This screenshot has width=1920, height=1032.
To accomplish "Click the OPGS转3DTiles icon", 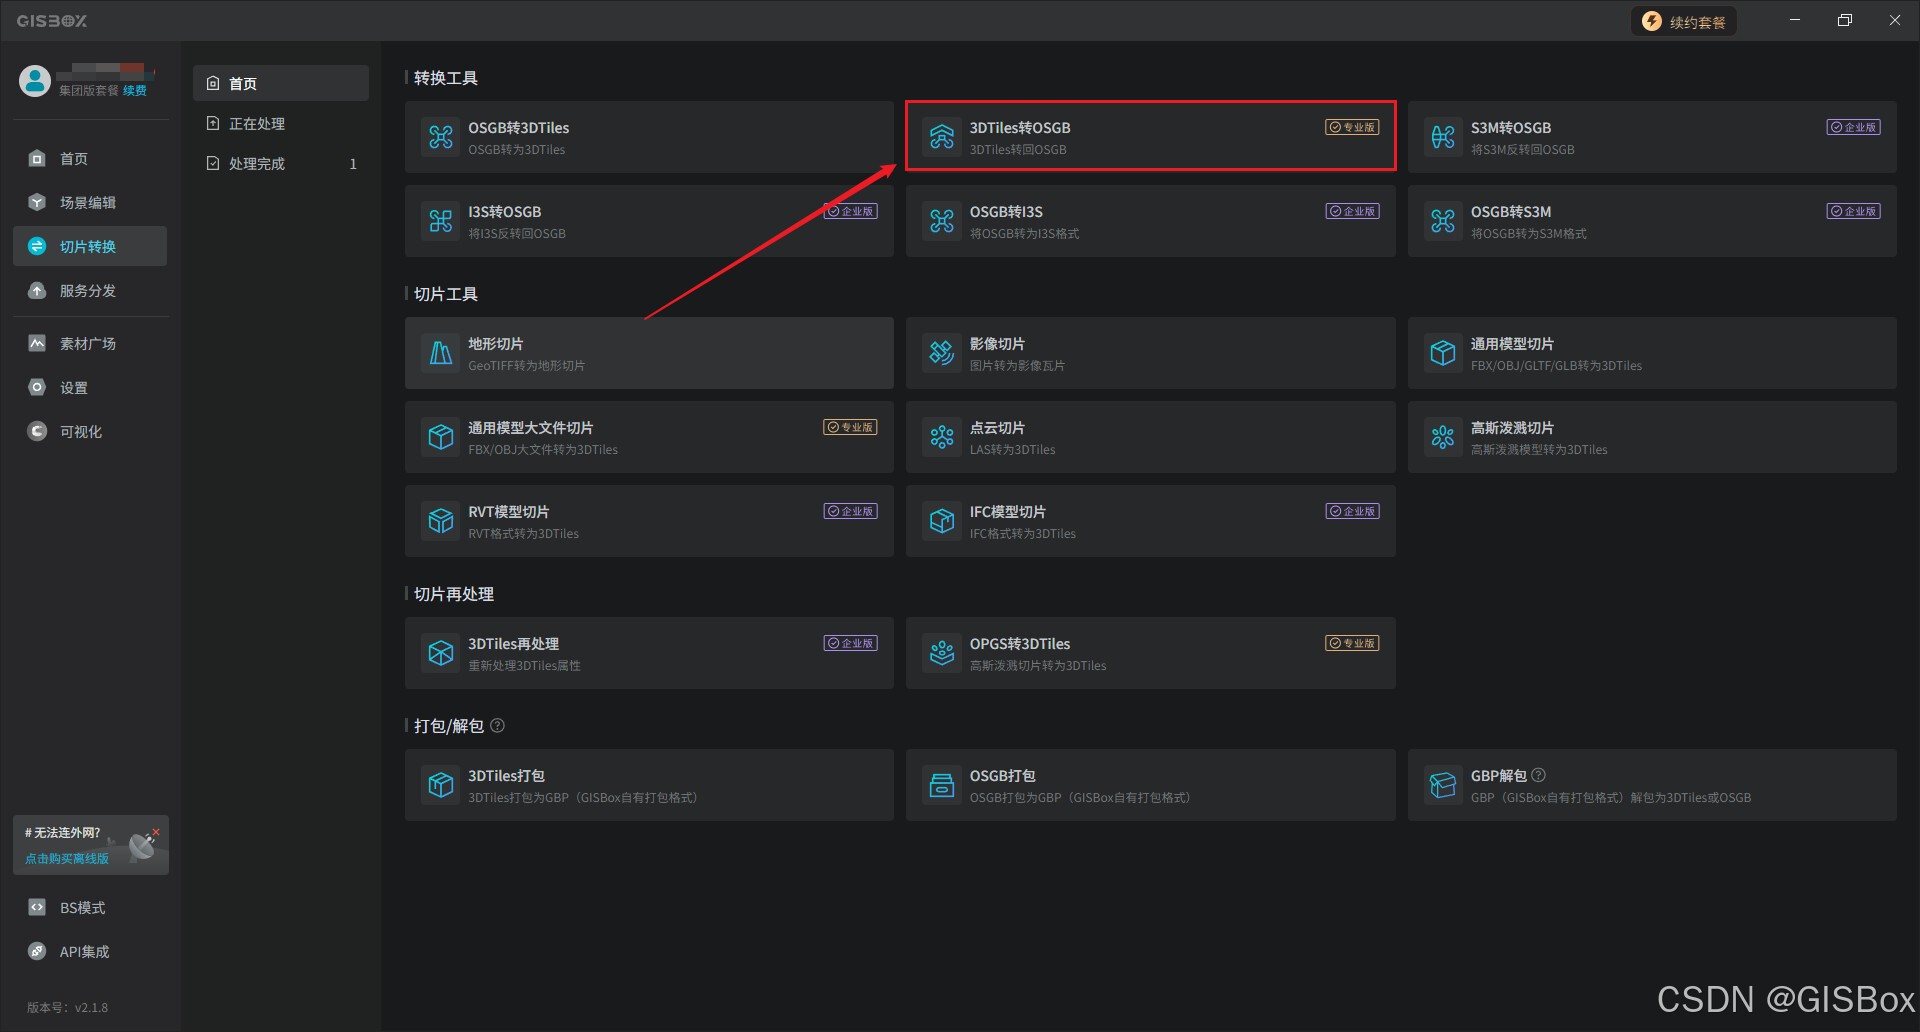I will point(942,653).
